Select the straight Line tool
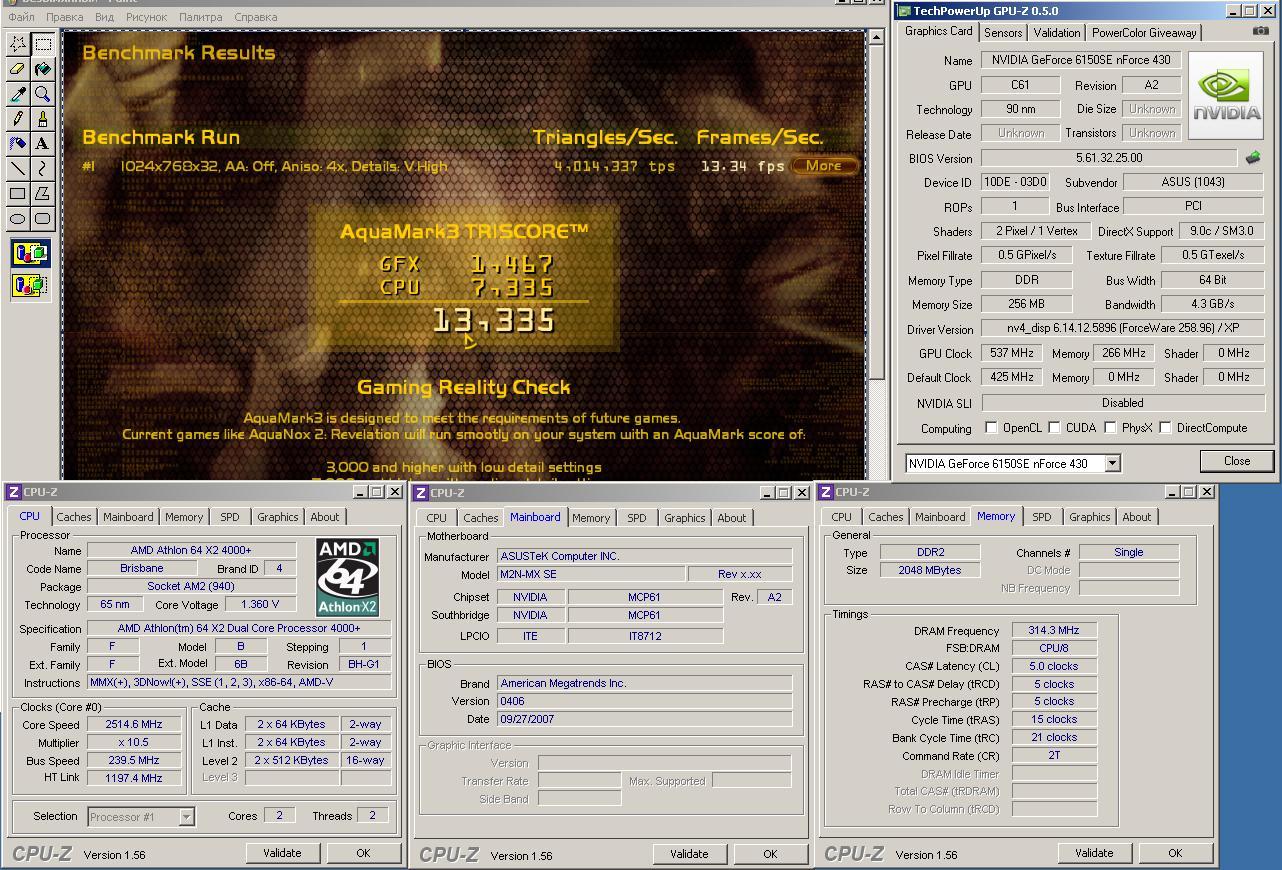This screenshot has height=870, width=1282. click(18, 169)
